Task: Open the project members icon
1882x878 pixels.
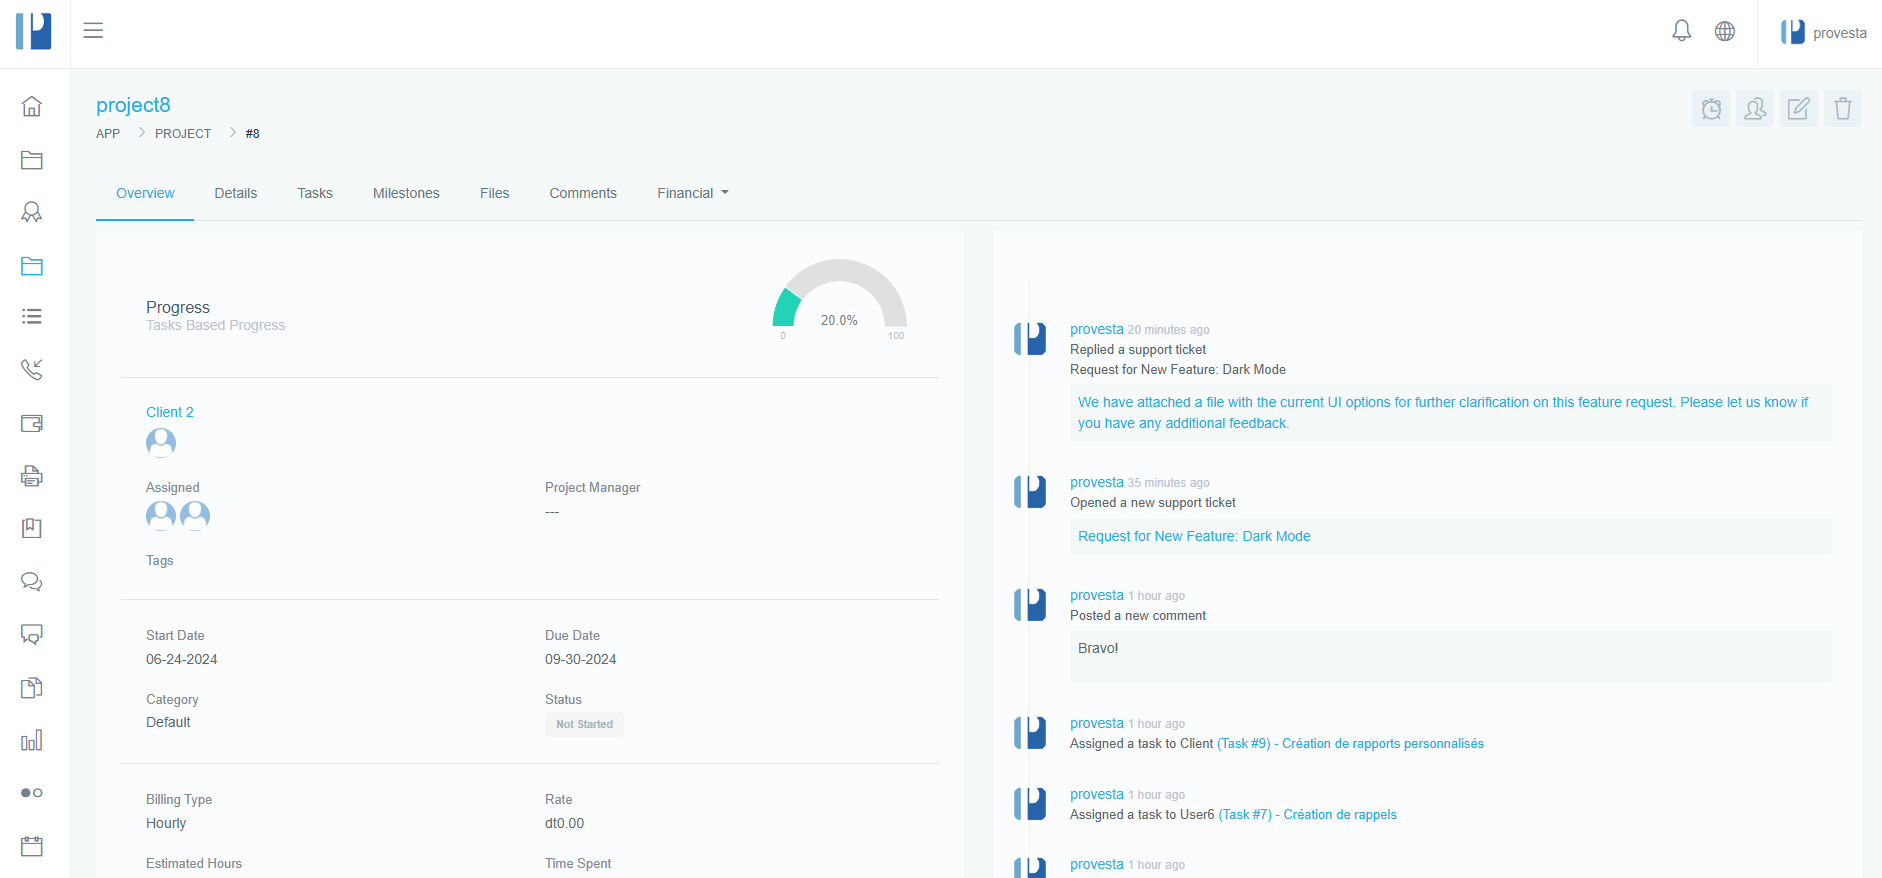Action: [1754, 108]
